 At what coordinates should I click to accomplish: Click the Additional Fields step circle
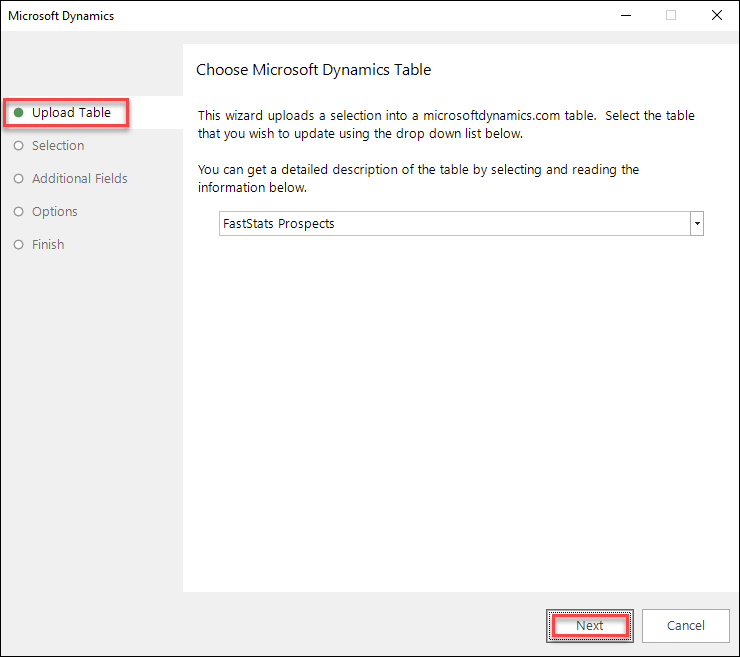pos(18,178)
